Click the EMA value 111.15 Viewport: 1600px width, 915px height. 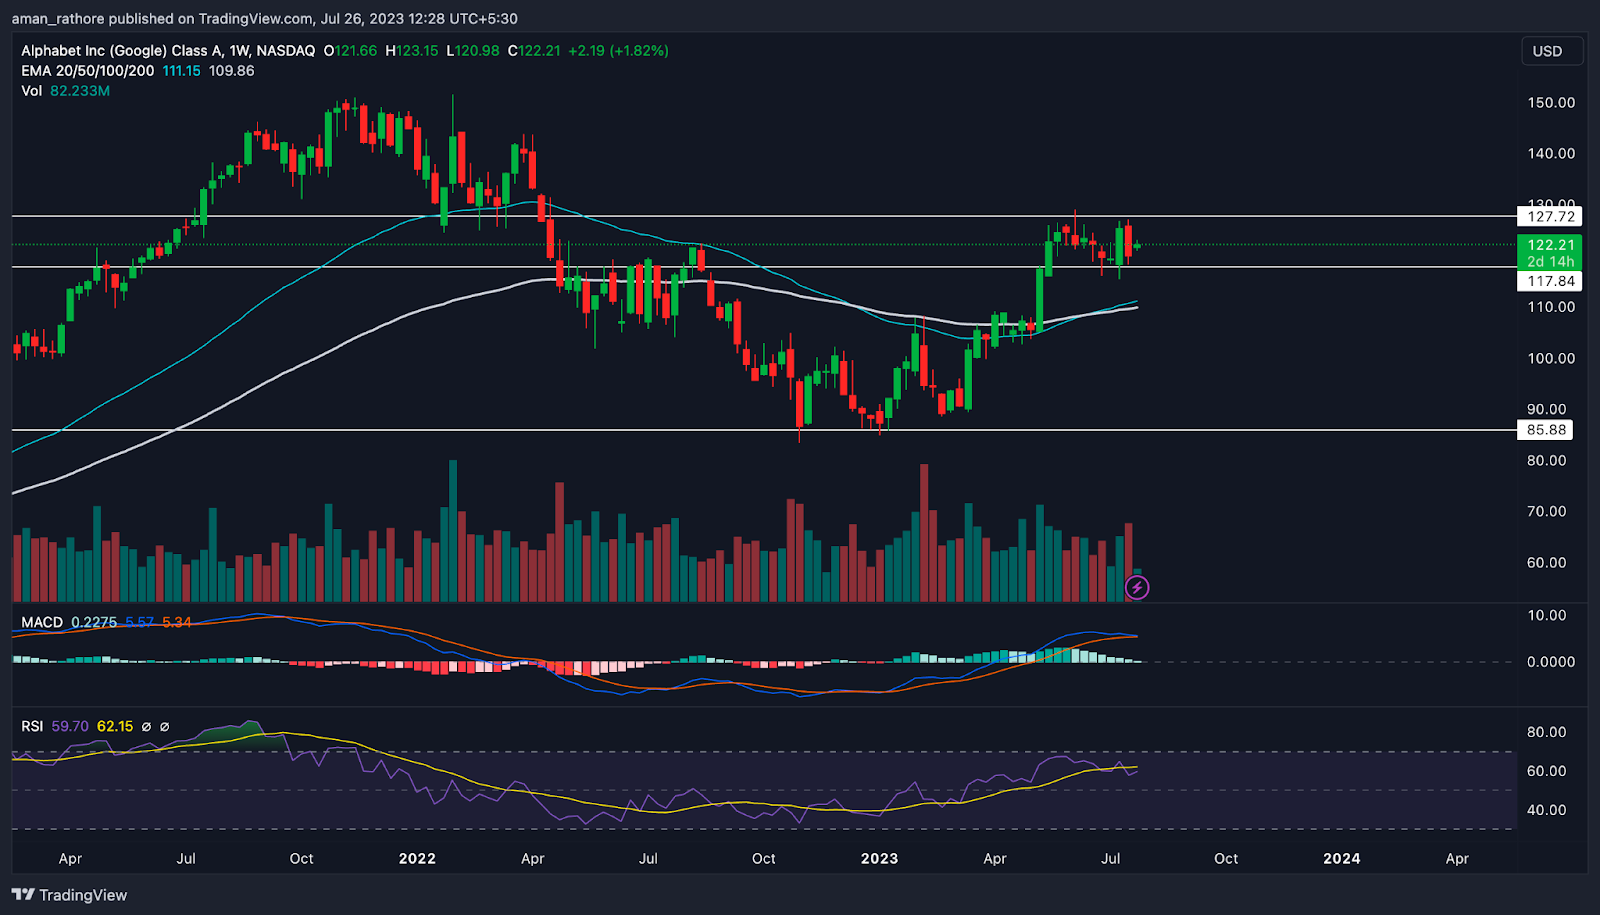(182, 70)
